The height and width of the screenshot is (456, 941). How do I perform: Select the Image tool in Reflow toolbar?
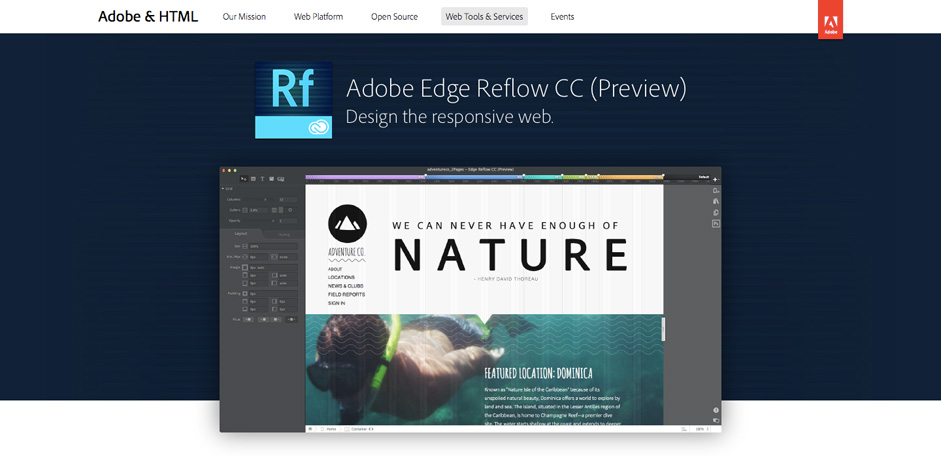(271, 179)
